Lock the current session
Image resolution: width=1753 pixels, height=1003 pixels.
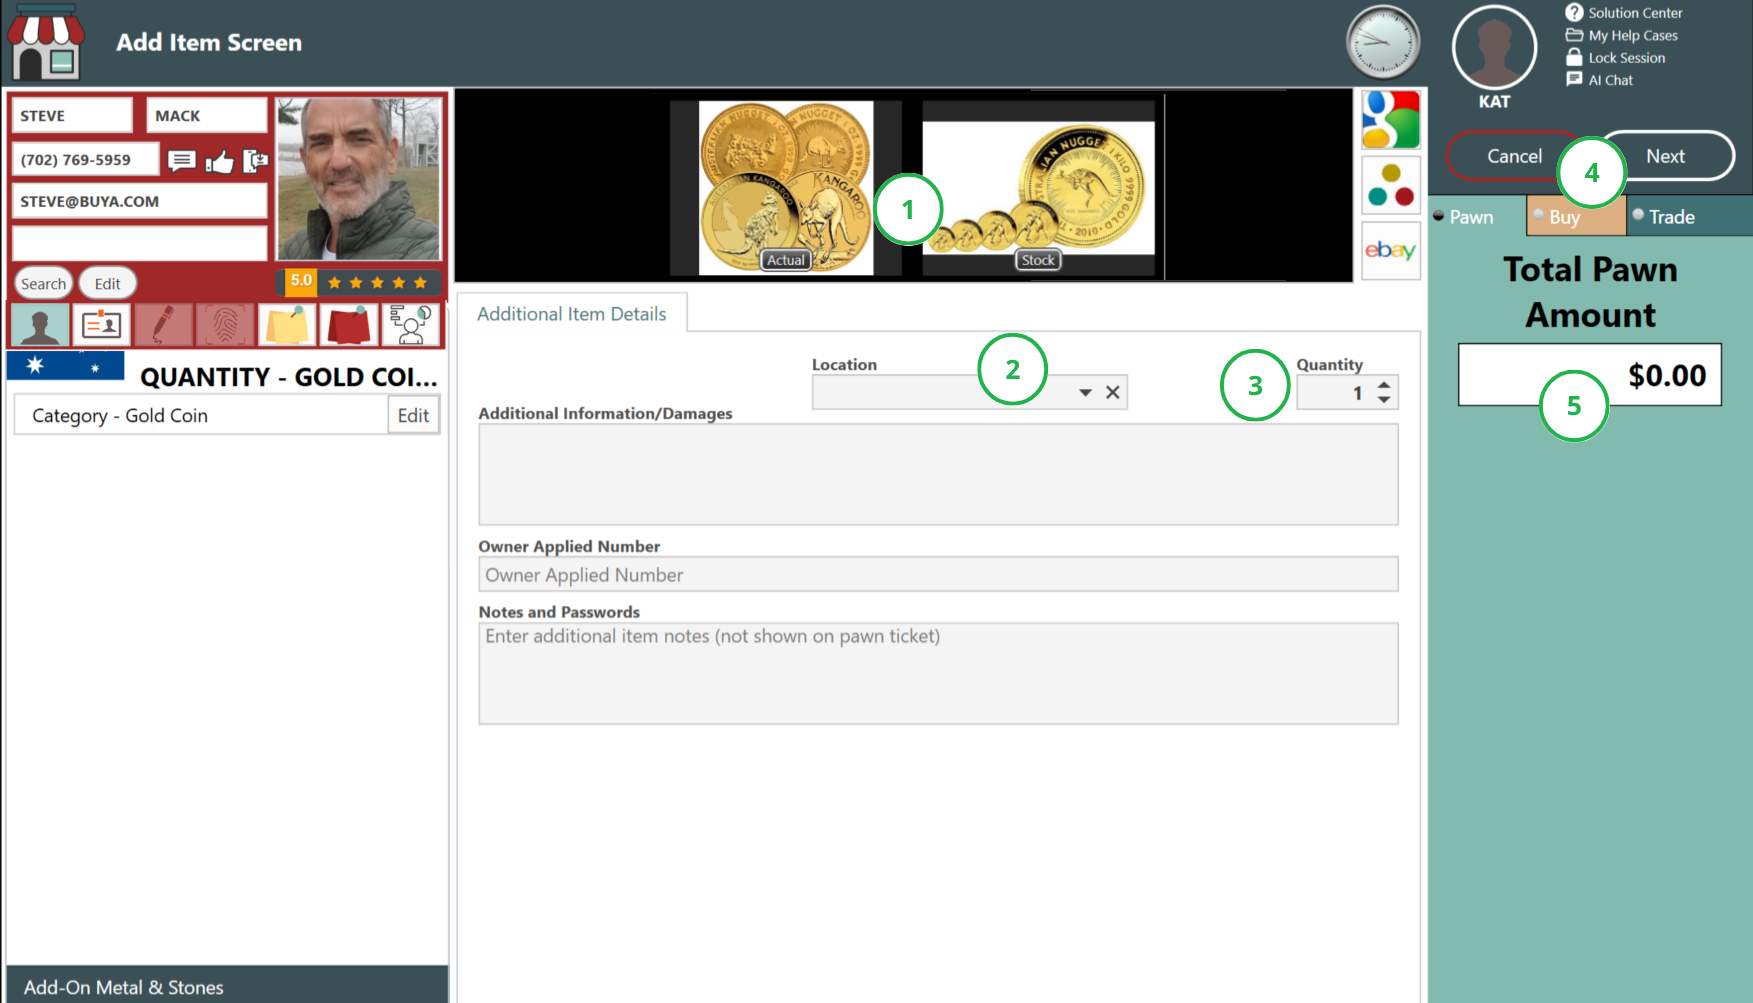click(x=1616, y=58)
